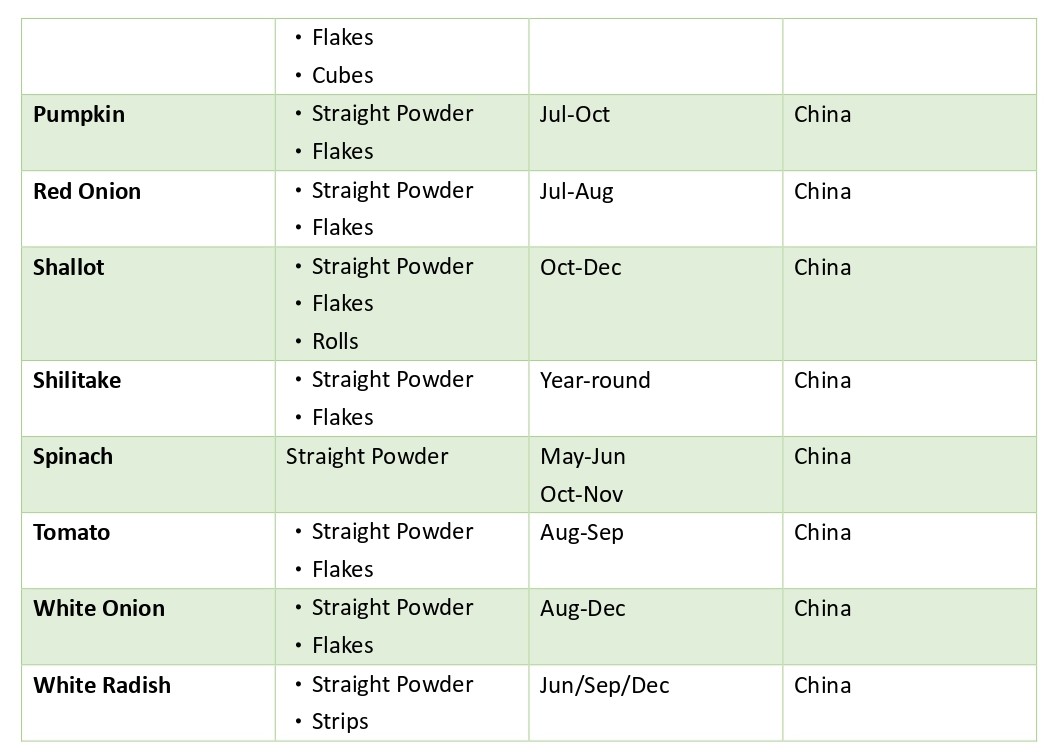Click the White Onion label
Image resolution: width=1055 pixels, height=756 pixels.
point(99,608)
